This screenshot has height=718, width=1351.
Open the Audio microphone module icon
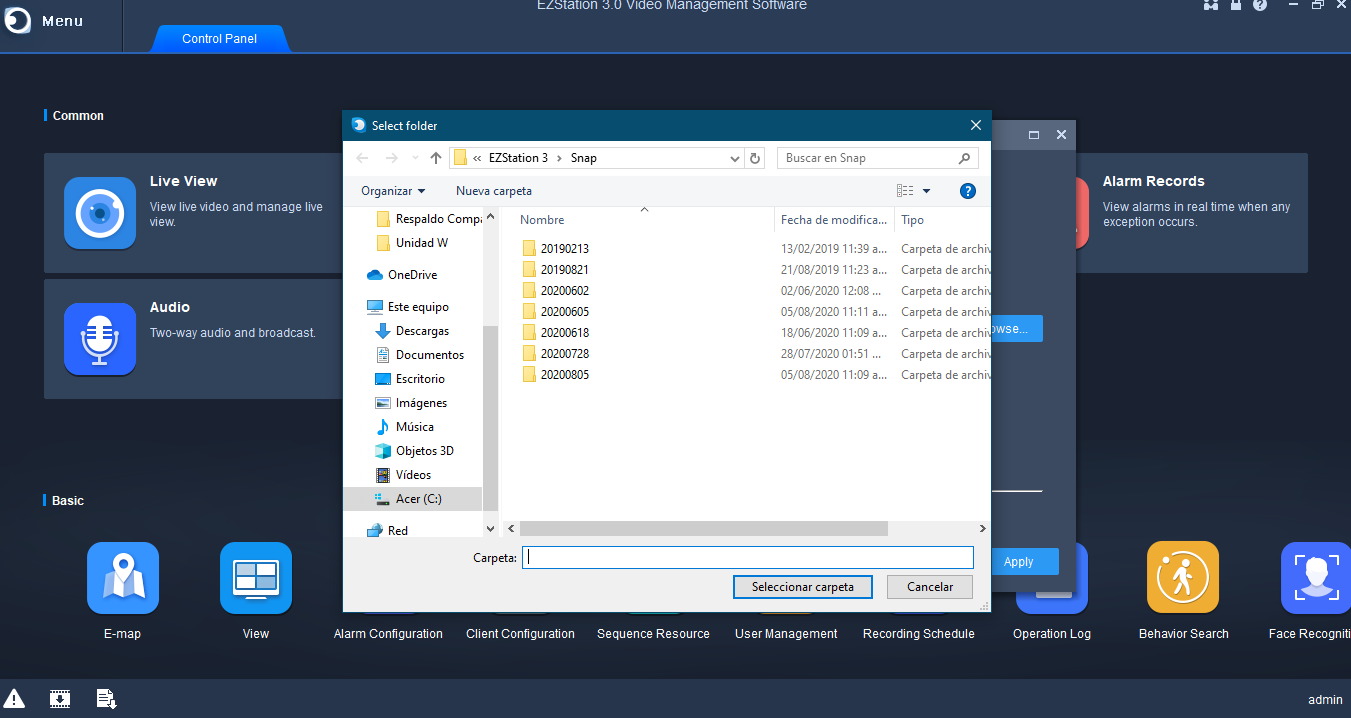click(100, 339)
